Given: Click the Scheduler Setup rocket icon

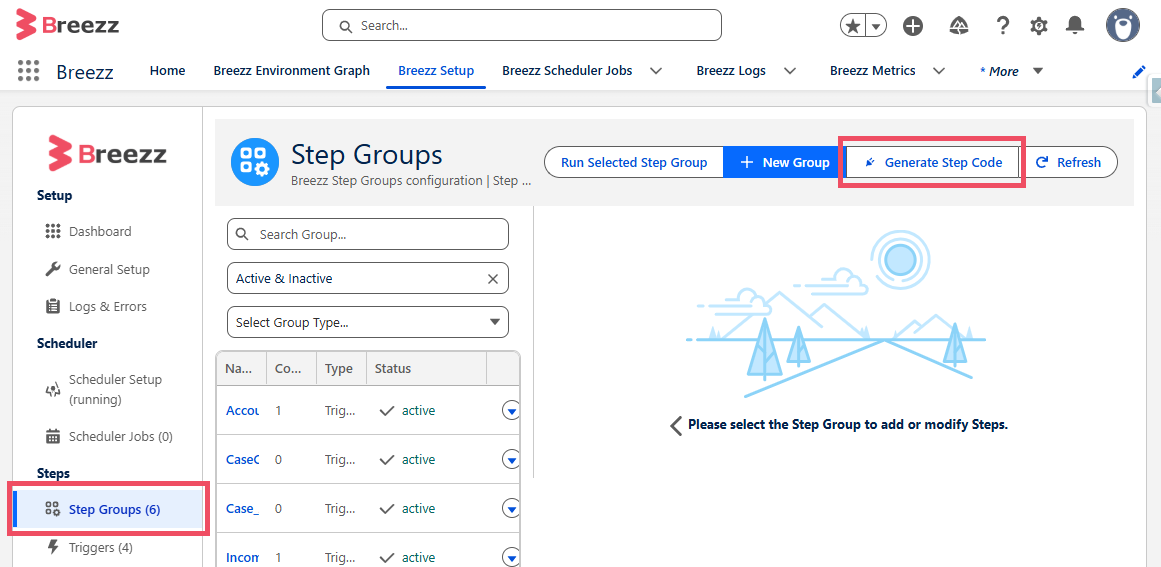Looking at the screenshot, I should pos(53,390).
